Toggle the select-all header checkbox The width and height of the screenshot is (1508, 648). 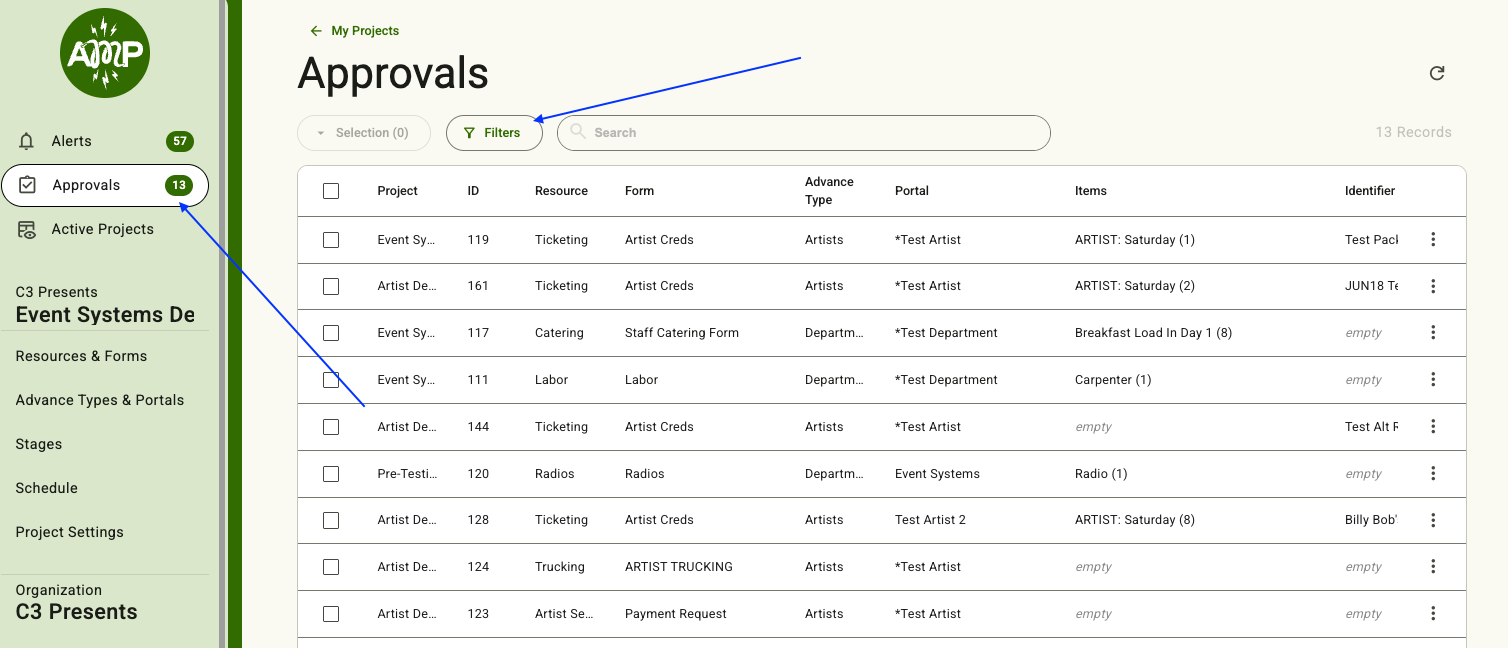click(331, 191)
